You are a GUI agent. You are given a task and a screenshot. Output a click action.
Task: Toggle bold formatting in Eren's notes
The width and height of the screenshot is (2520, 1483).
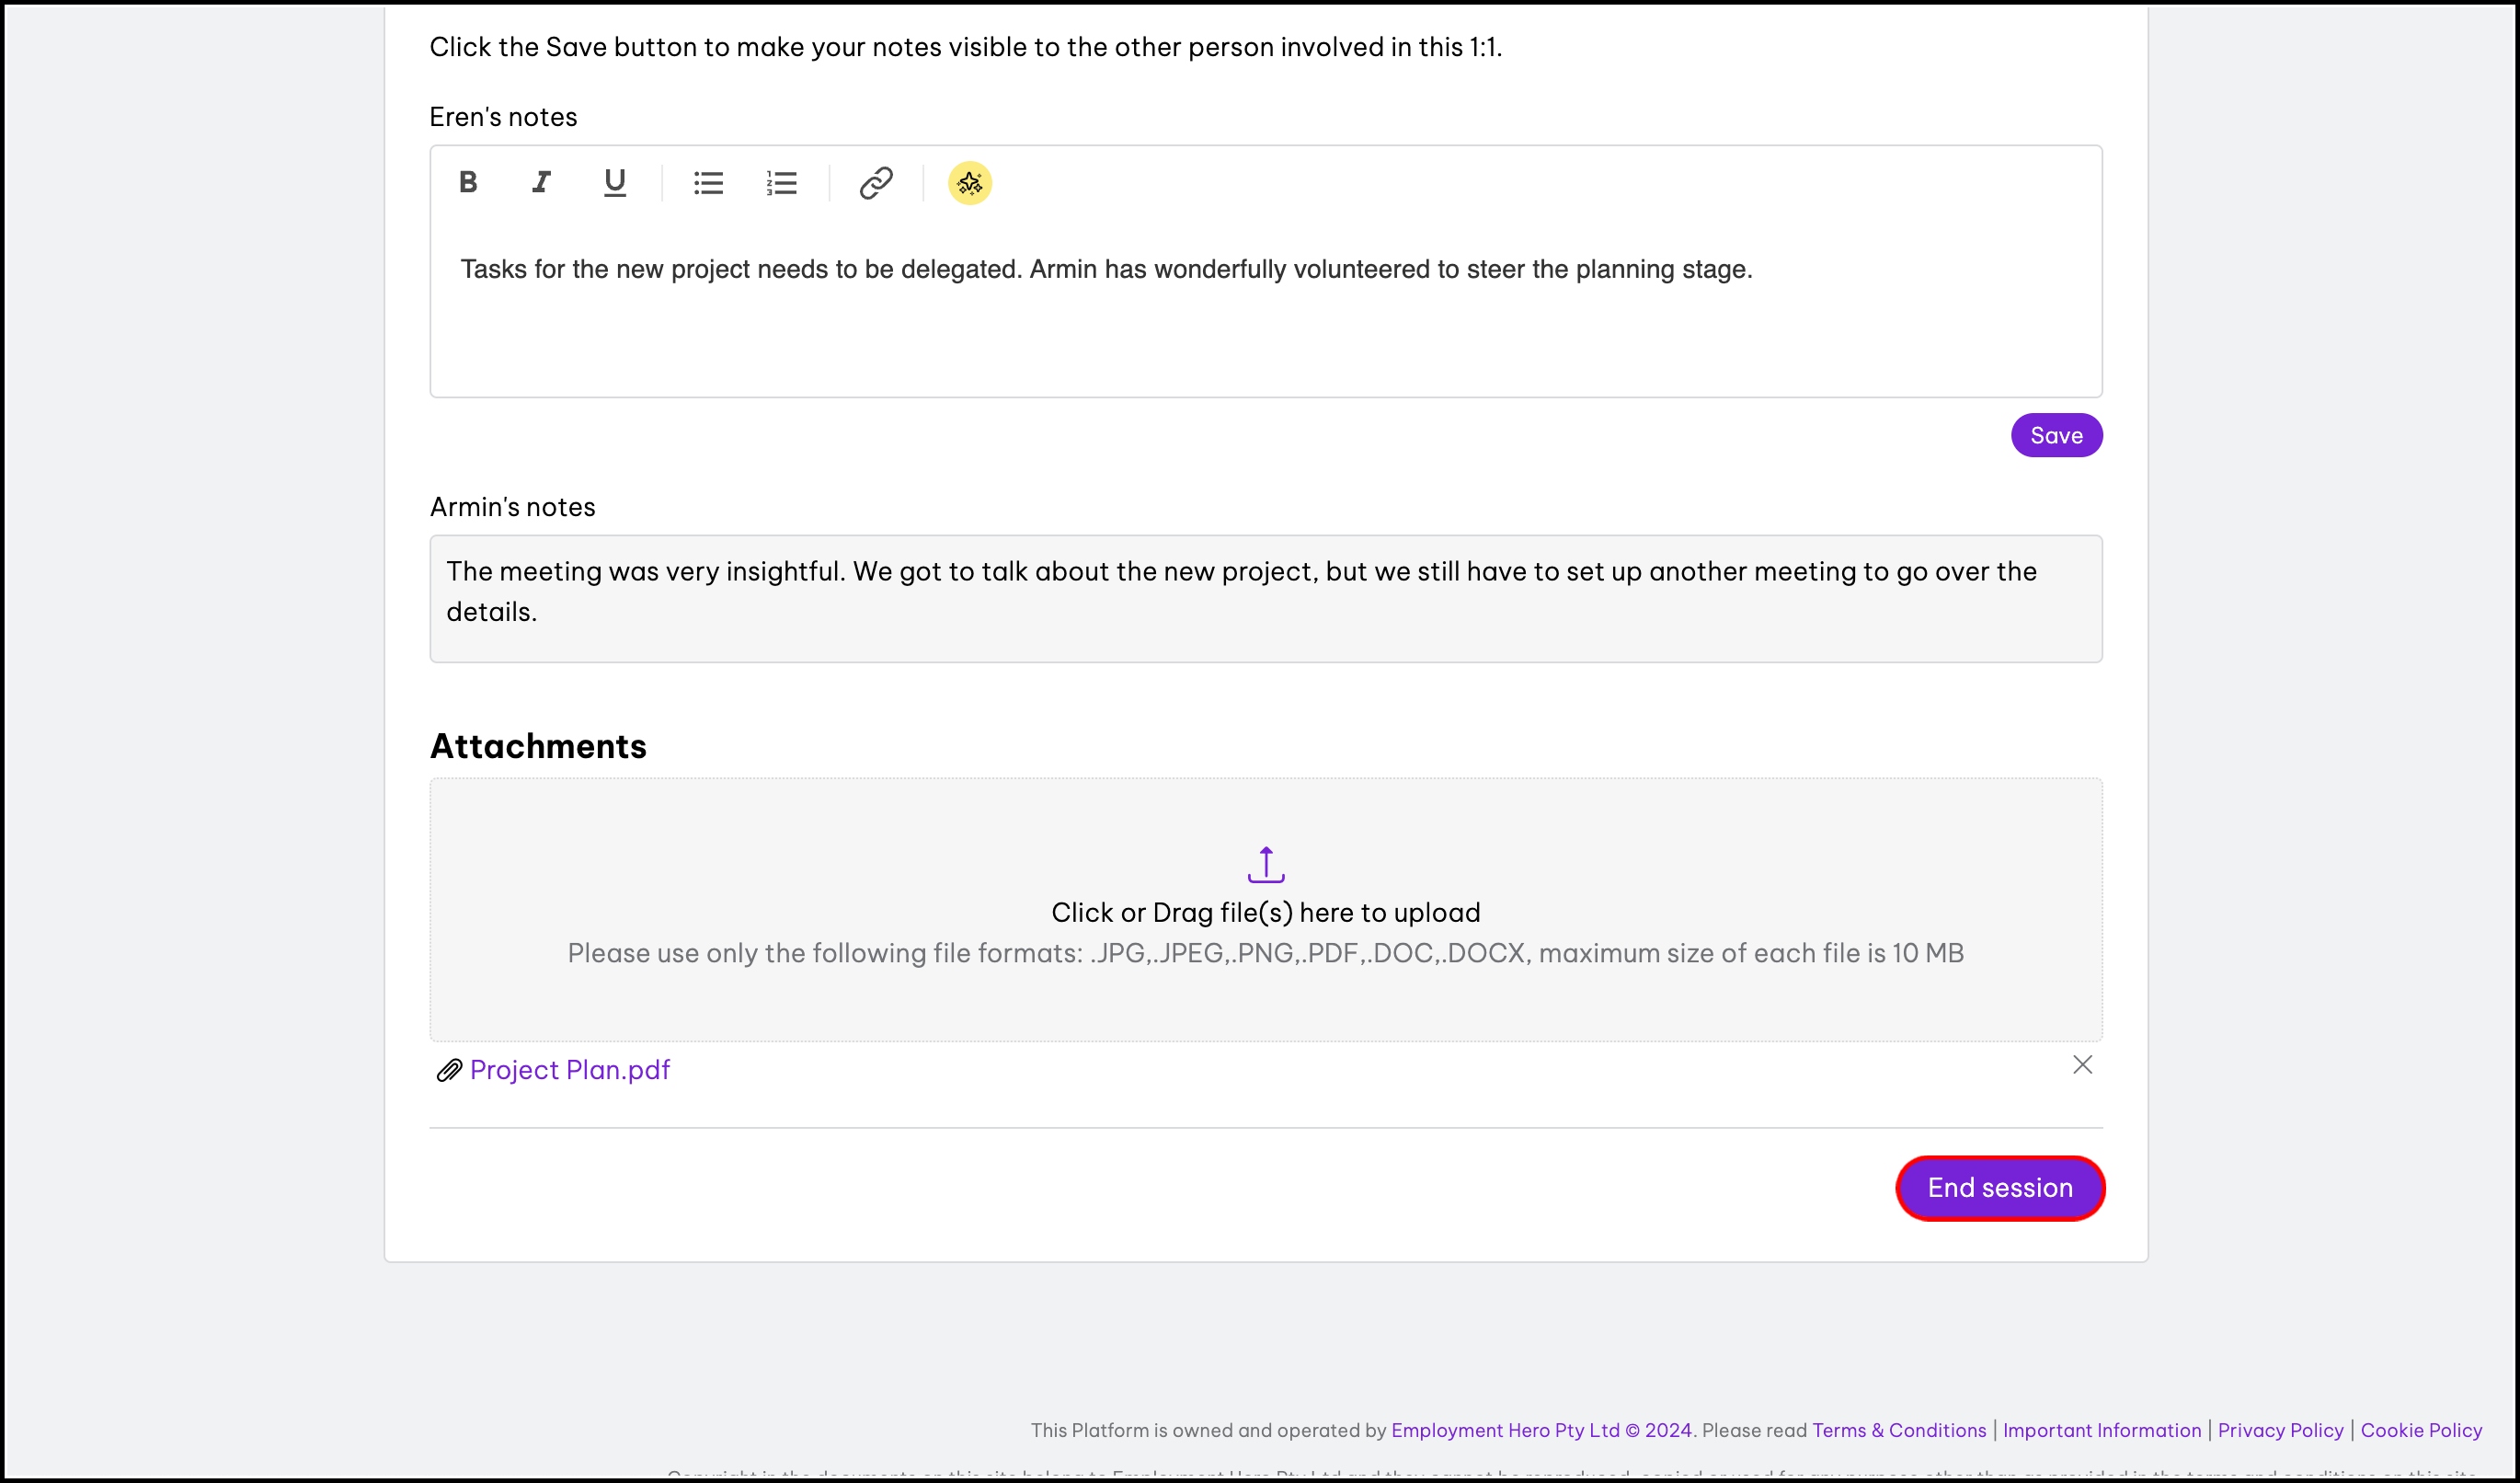pos(467,182)
